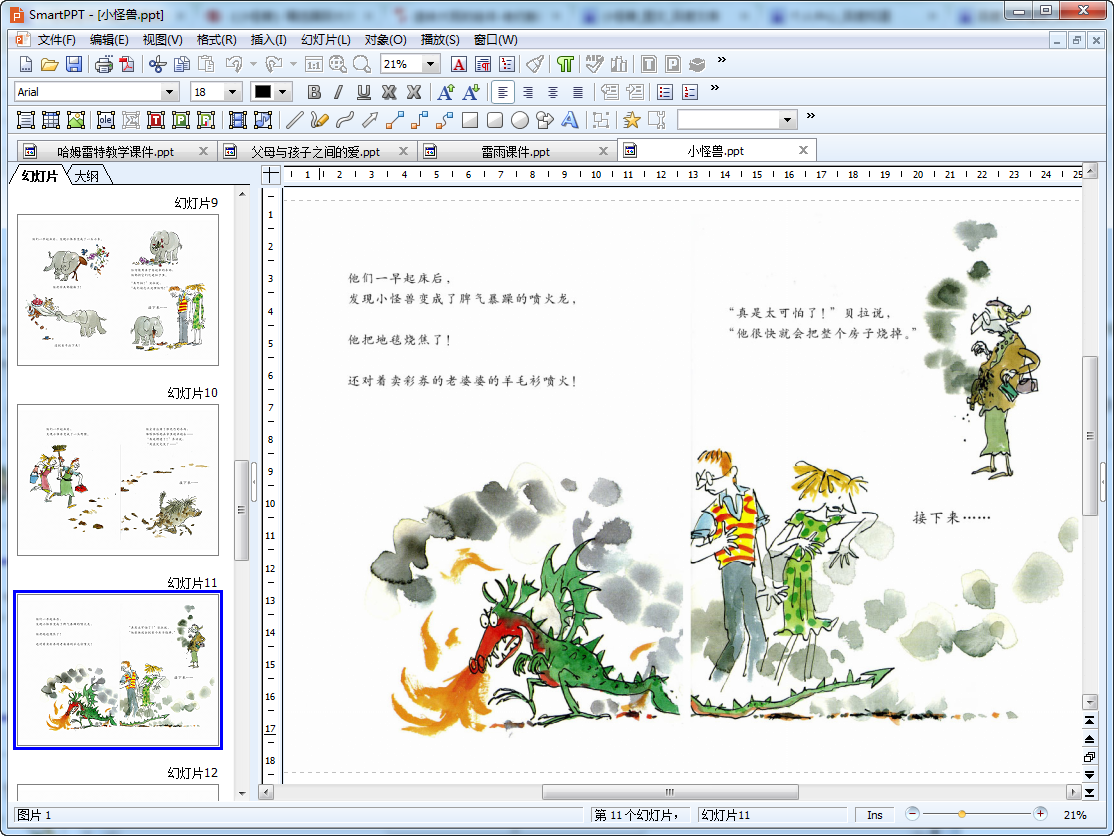The height and width of the screenshot is (836, 1114).
Task: Select the arrow drawing tool
Action: pyautogui.click(x=369, y=120)
